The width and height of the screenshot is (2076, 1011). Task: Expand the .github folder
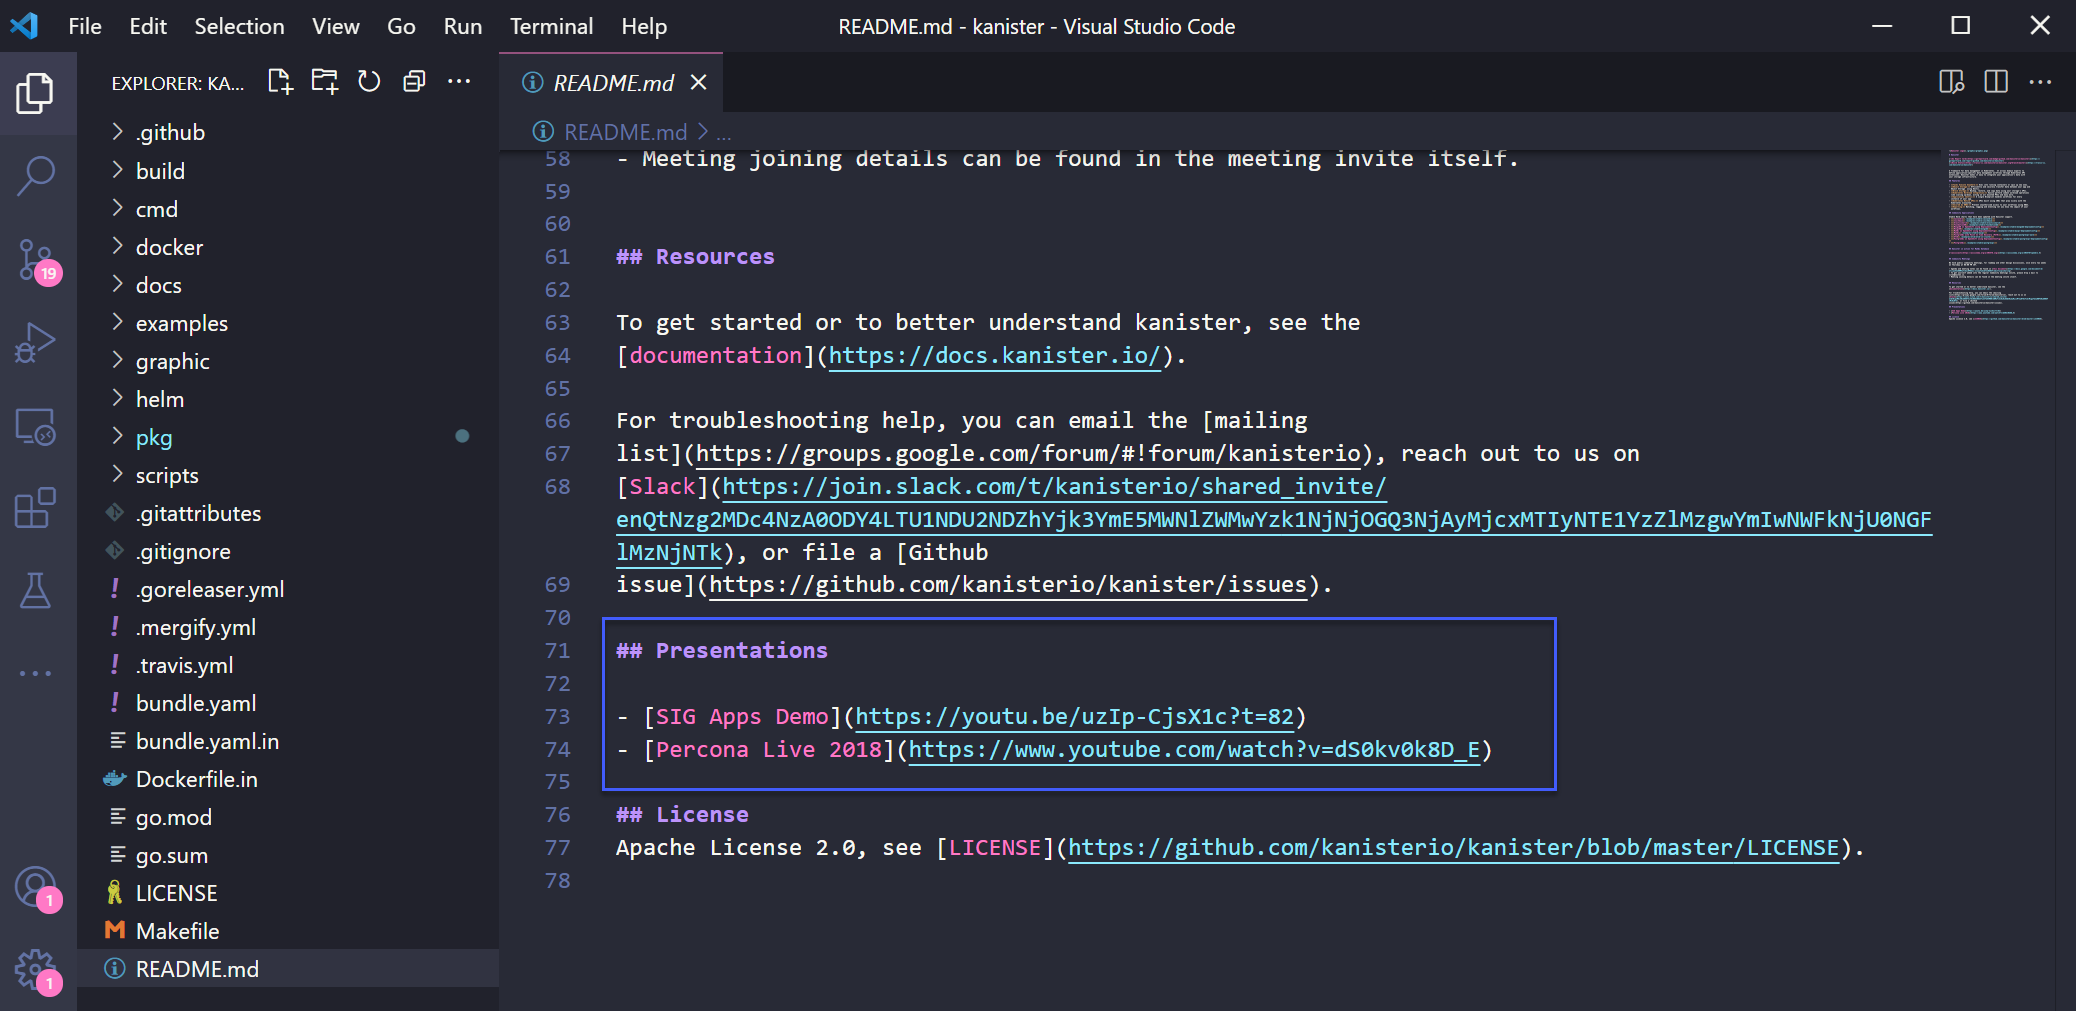tap(170, 133)
